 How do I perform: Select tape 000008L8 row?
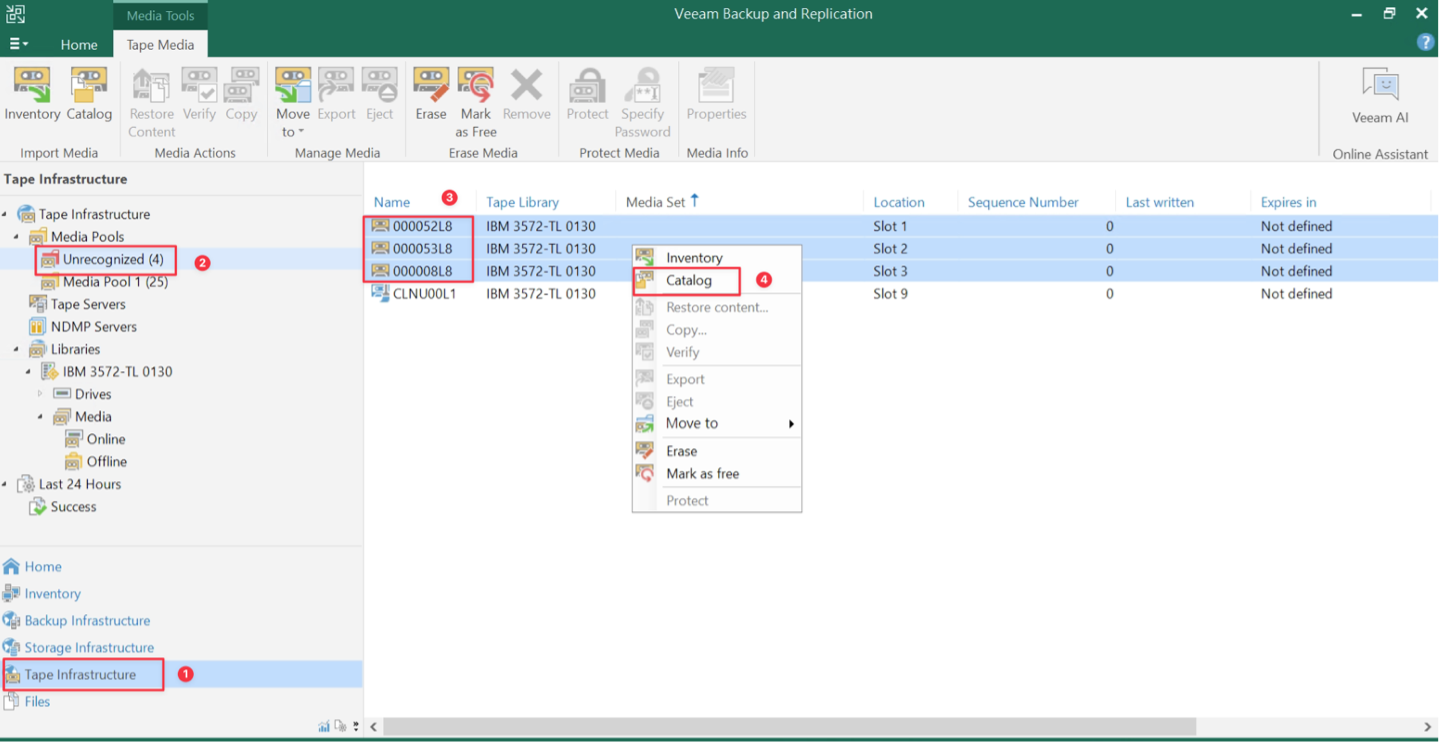click(x=901, y=271)
